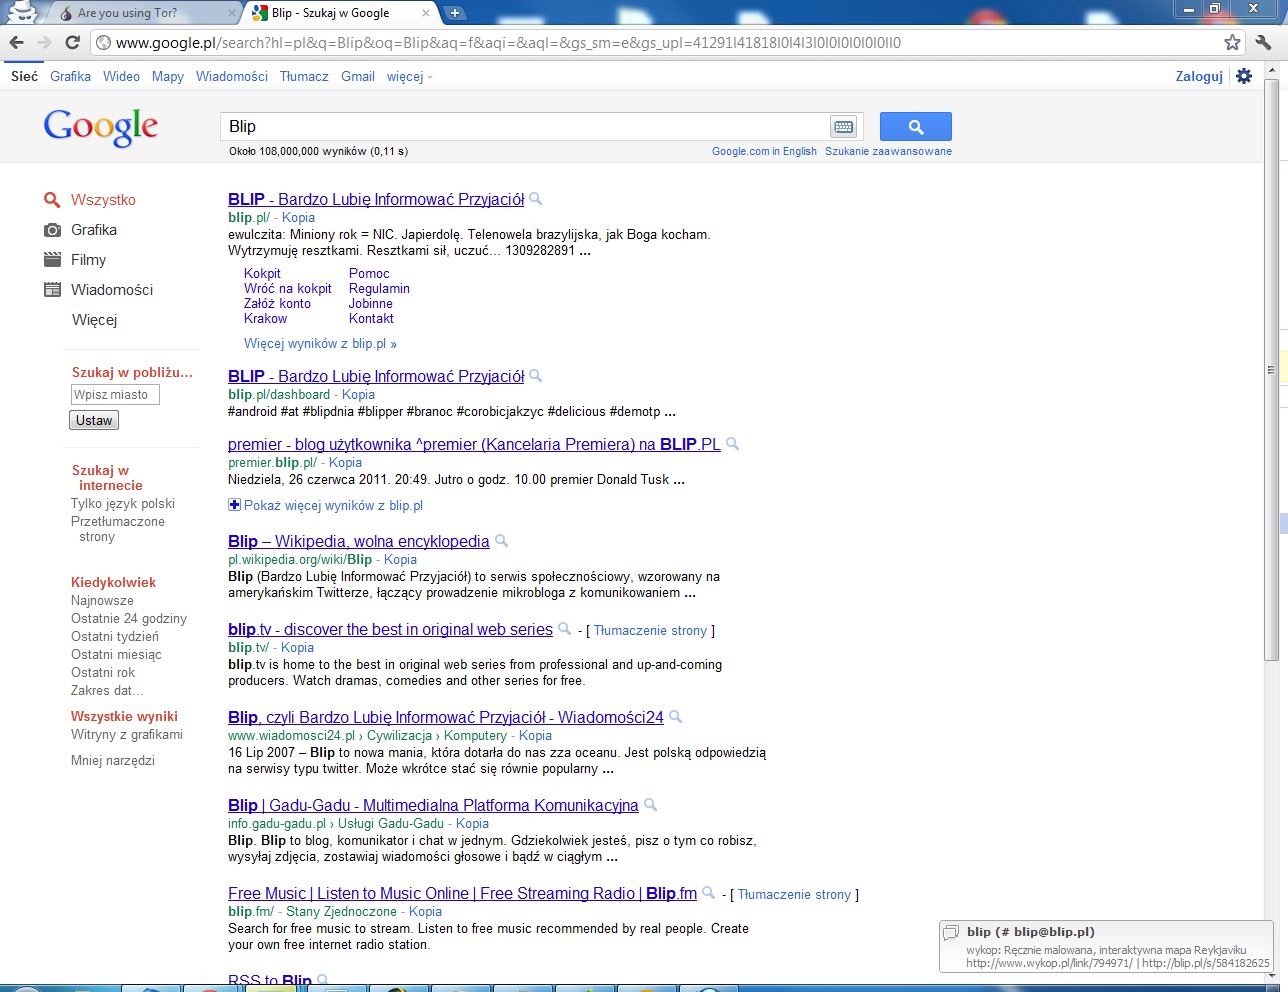Switch to 'Google.com in English'
The image size is (1288, 992).
pos(764,151)
